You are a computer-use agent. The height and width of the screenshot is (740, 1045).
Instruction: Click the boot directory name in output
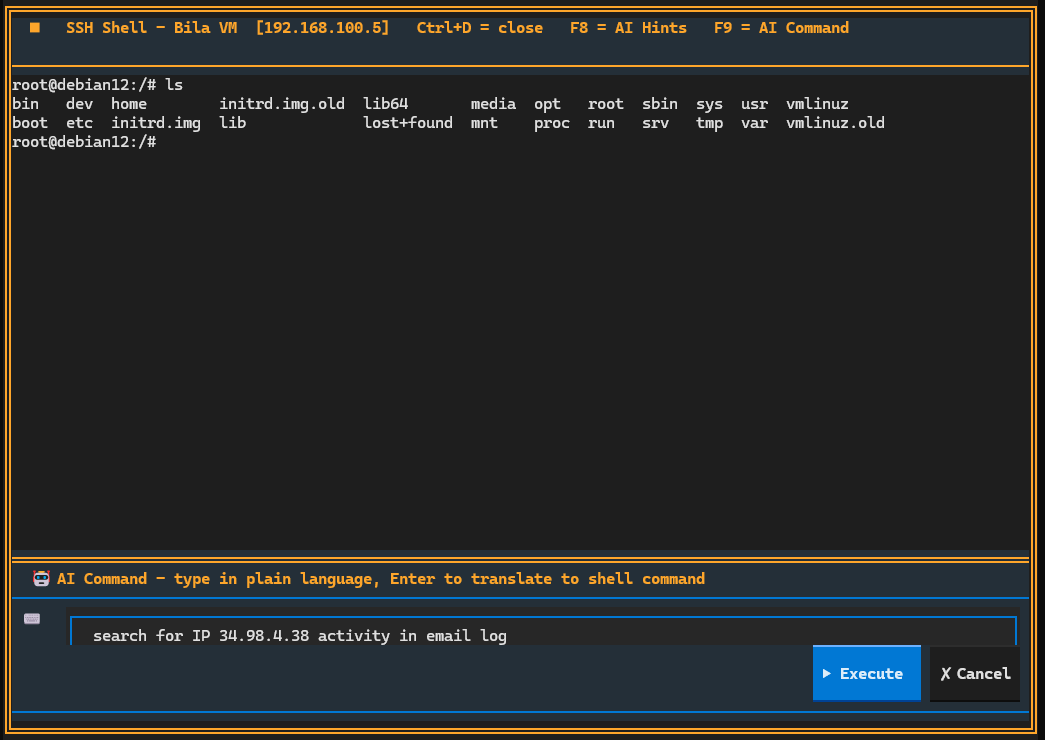tap(29, 122)
